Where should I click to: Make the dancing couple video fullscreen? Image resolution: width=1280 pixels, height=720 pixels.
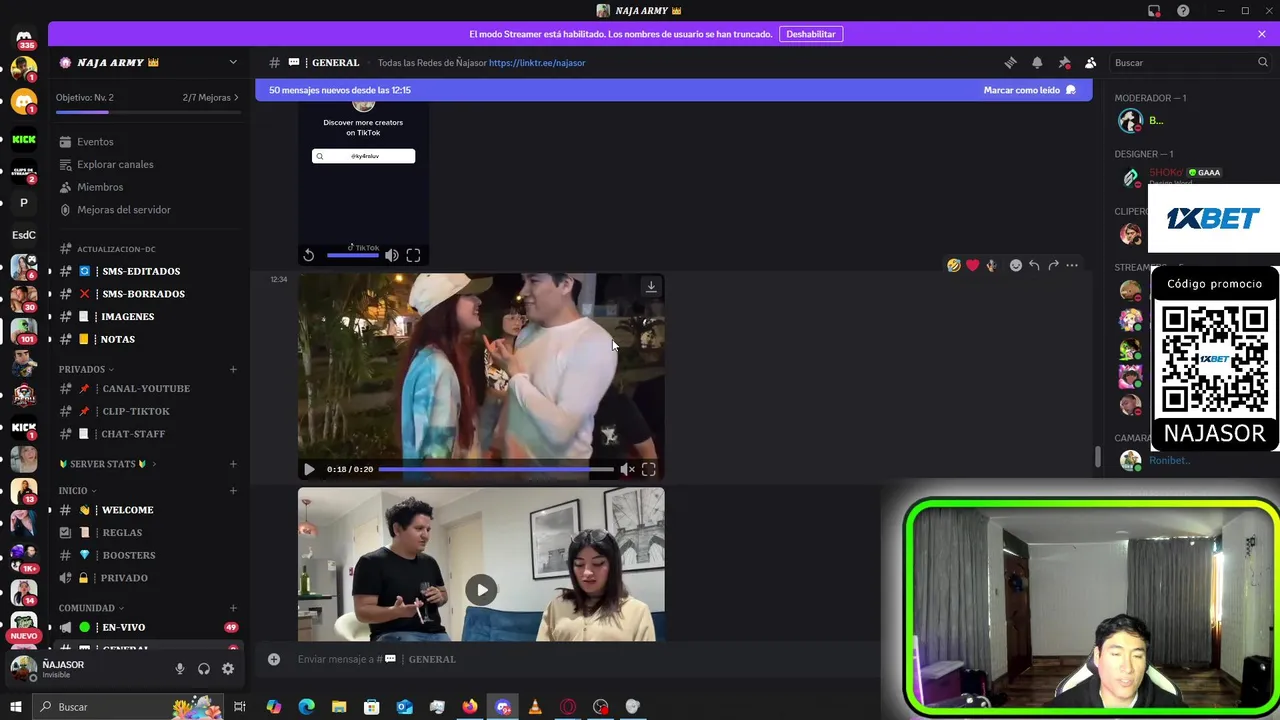point(649,469)
